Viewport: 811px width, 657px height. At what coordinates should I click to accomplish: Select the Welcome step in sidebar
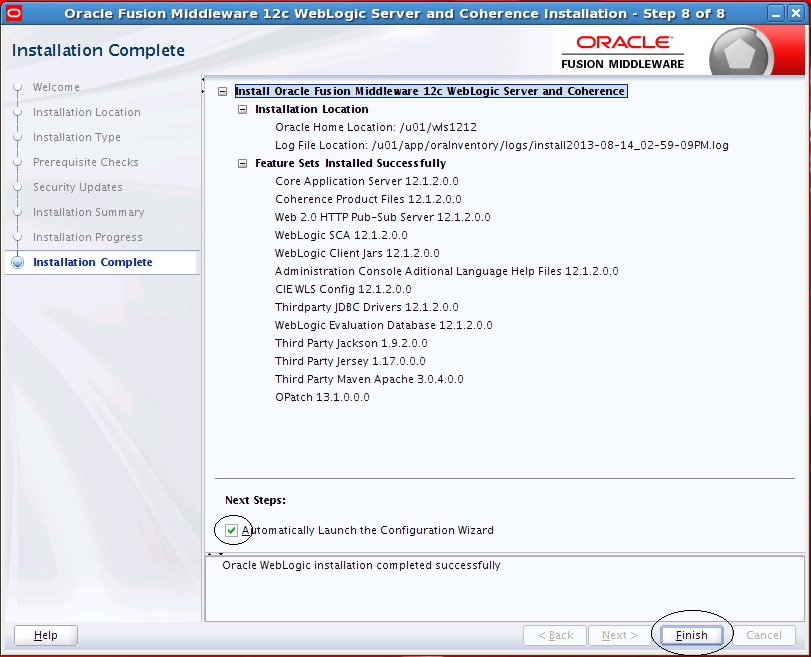click(56, 87)
